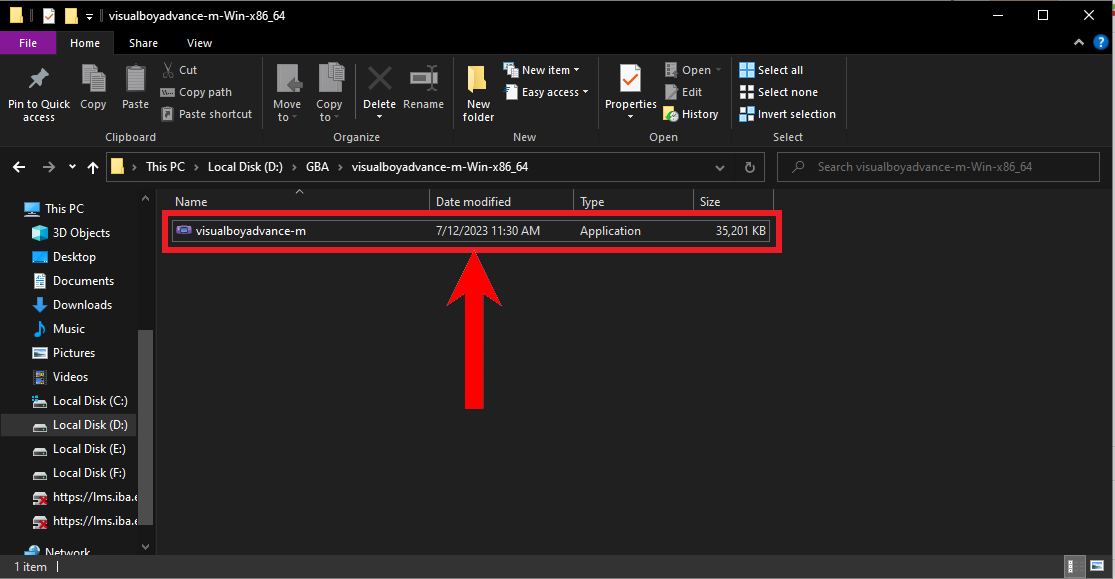Go forward with Forward arrow
The width and height of the screenshot is (1115, 579).
48,167
